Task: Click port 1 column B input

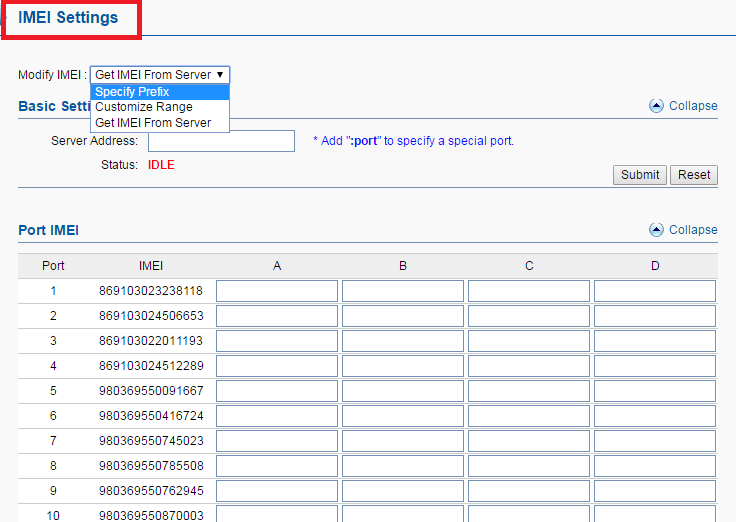Action: [x=403, y=291]
